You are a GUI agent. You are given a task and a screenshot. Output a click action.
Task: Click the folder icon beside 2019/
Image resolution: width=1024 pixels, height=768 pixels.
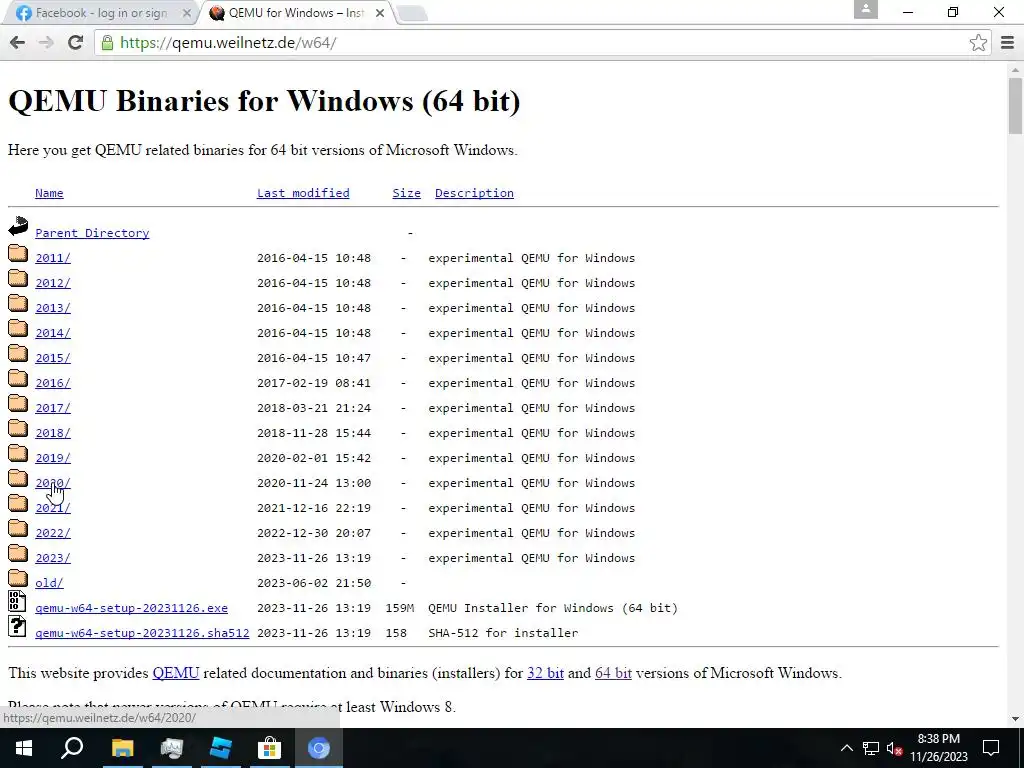pyautogui.click(x=18, y=453)
